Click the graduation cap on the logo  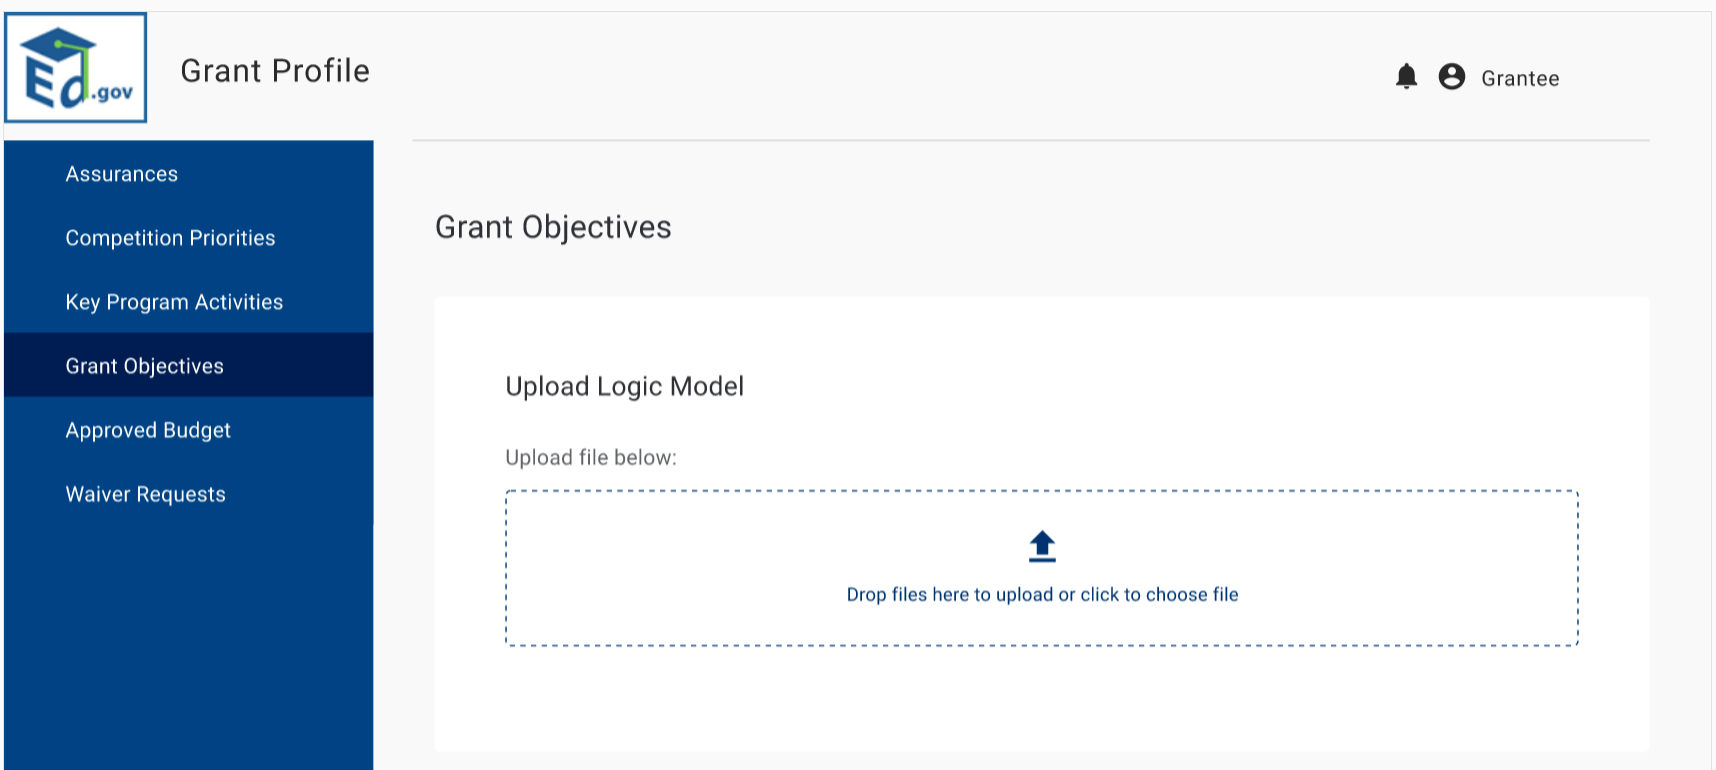pos(58,45)
